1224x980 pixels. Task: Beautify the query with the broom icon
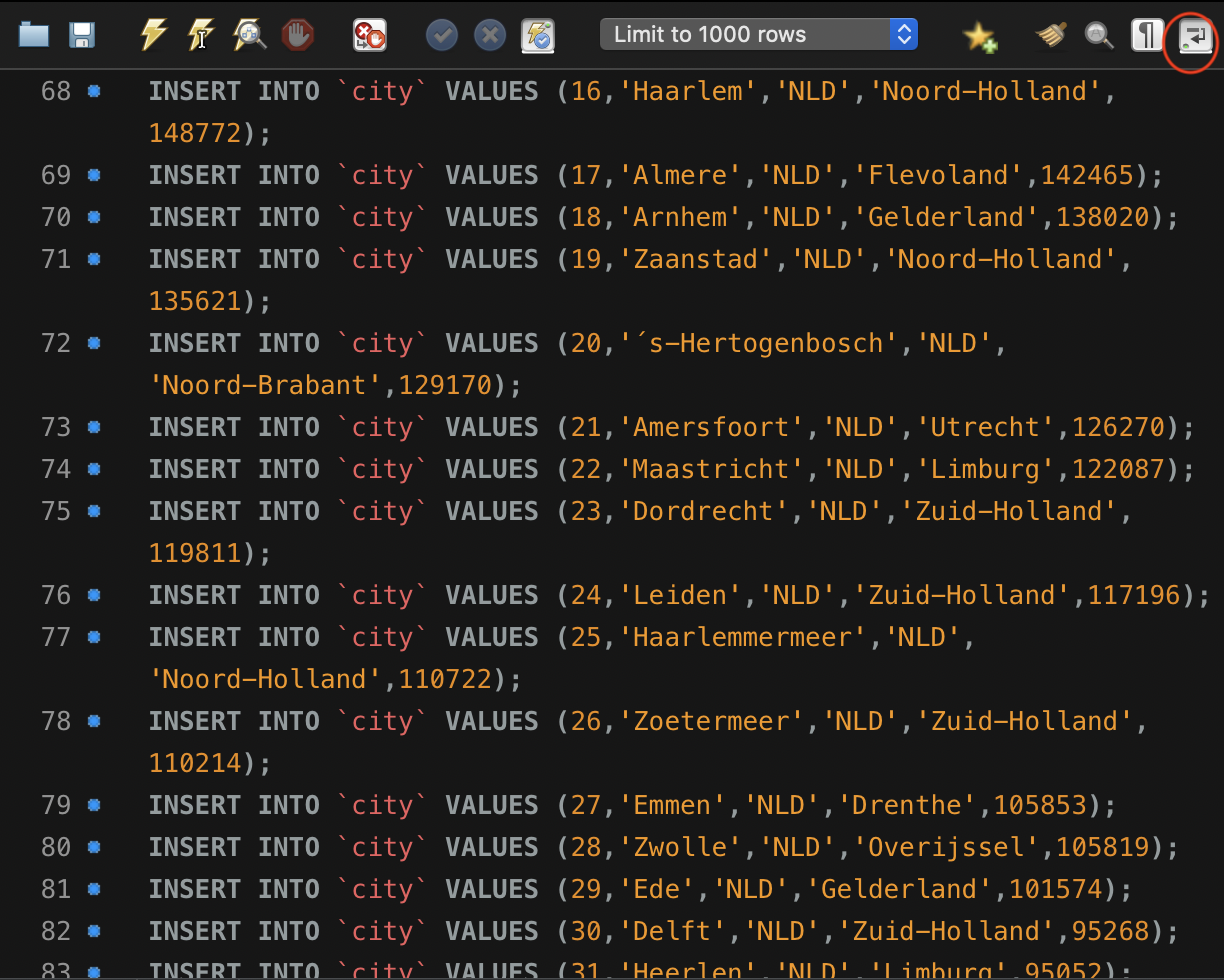(1051, 36)
